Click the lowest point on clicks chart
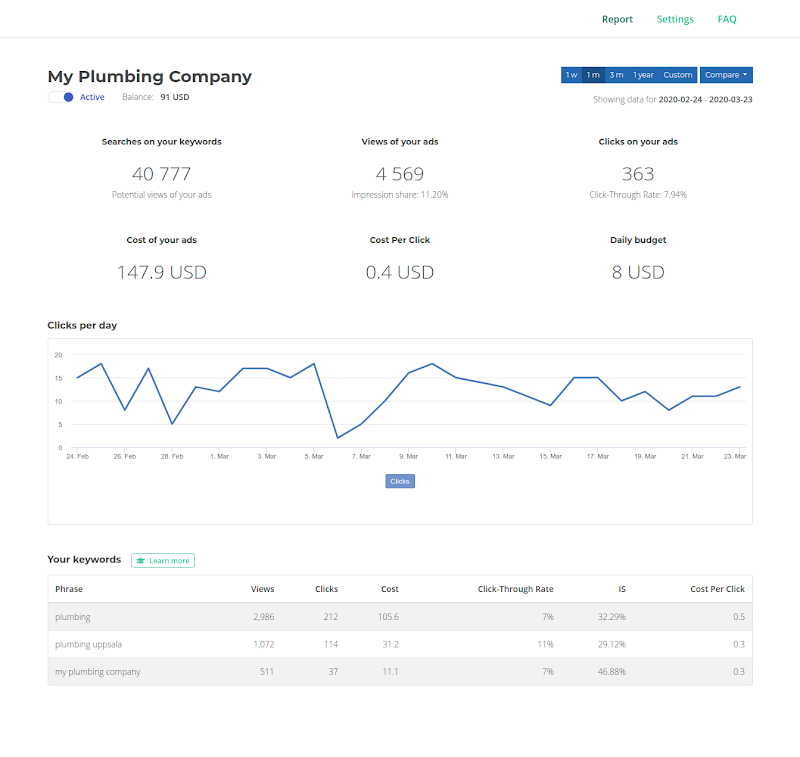The height and width of the screenshot is (757, 800). click(338, 437)
